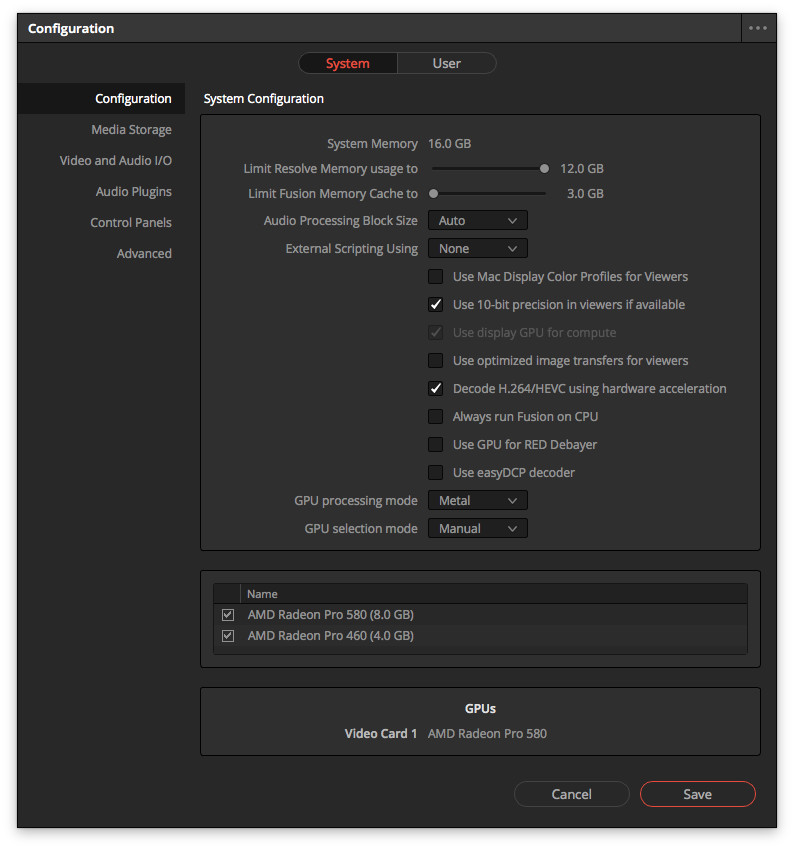This screenshot has height=849, width=794.
Task: Open Advanced settings section
Action: 144,253
